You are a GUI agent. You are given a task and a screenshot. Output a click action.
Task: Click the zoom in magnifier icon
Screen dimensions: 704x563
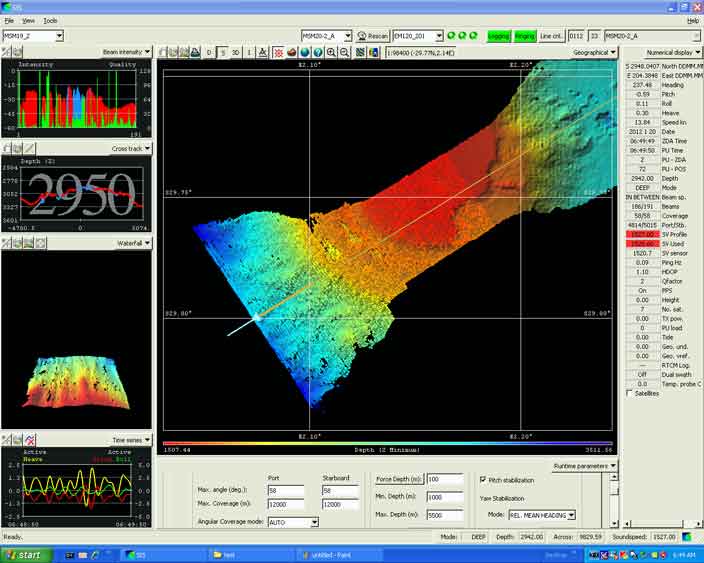[331, 52]
